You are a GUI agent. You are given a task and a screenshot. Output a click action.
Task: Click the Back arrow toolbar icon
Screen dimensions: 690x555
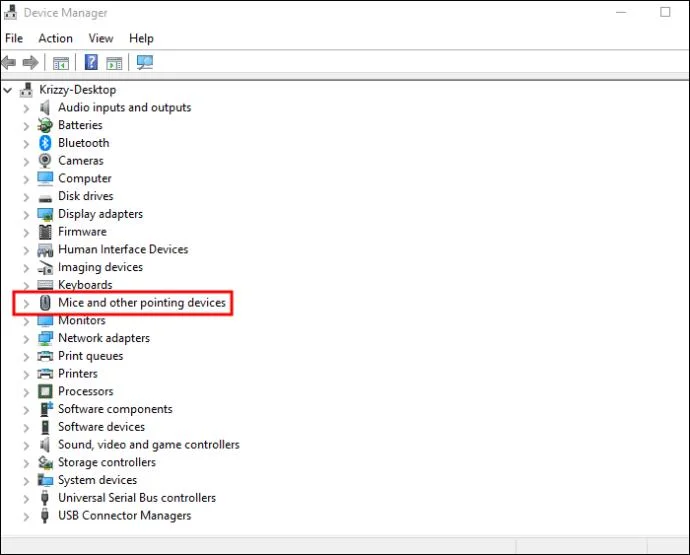pos(9,62)
